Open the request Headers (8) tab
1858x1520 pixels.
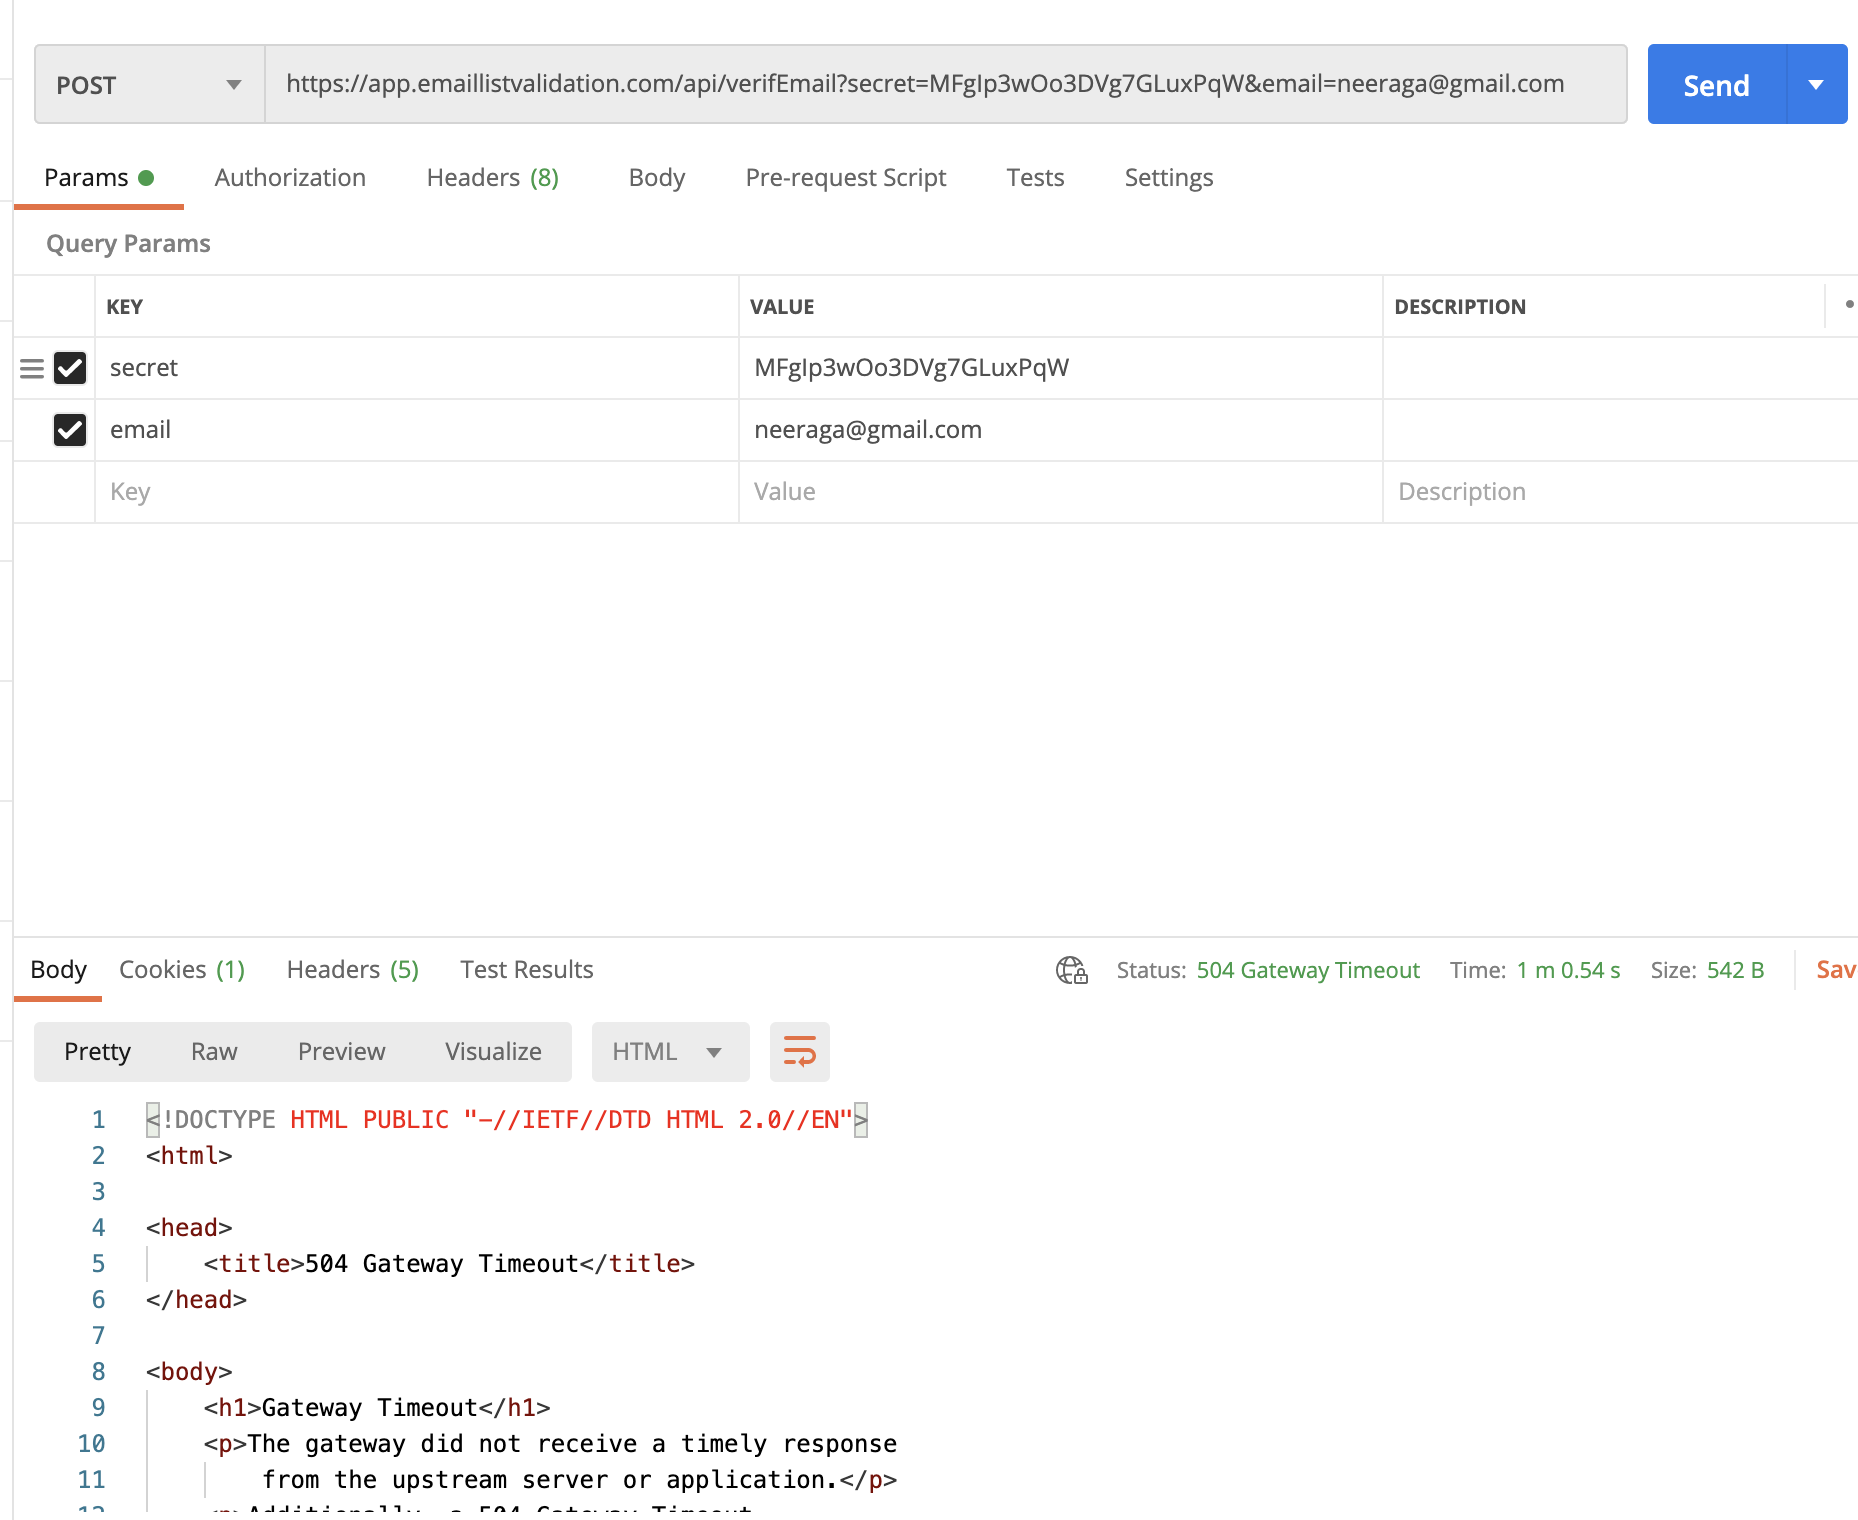(x=493, y=178)
